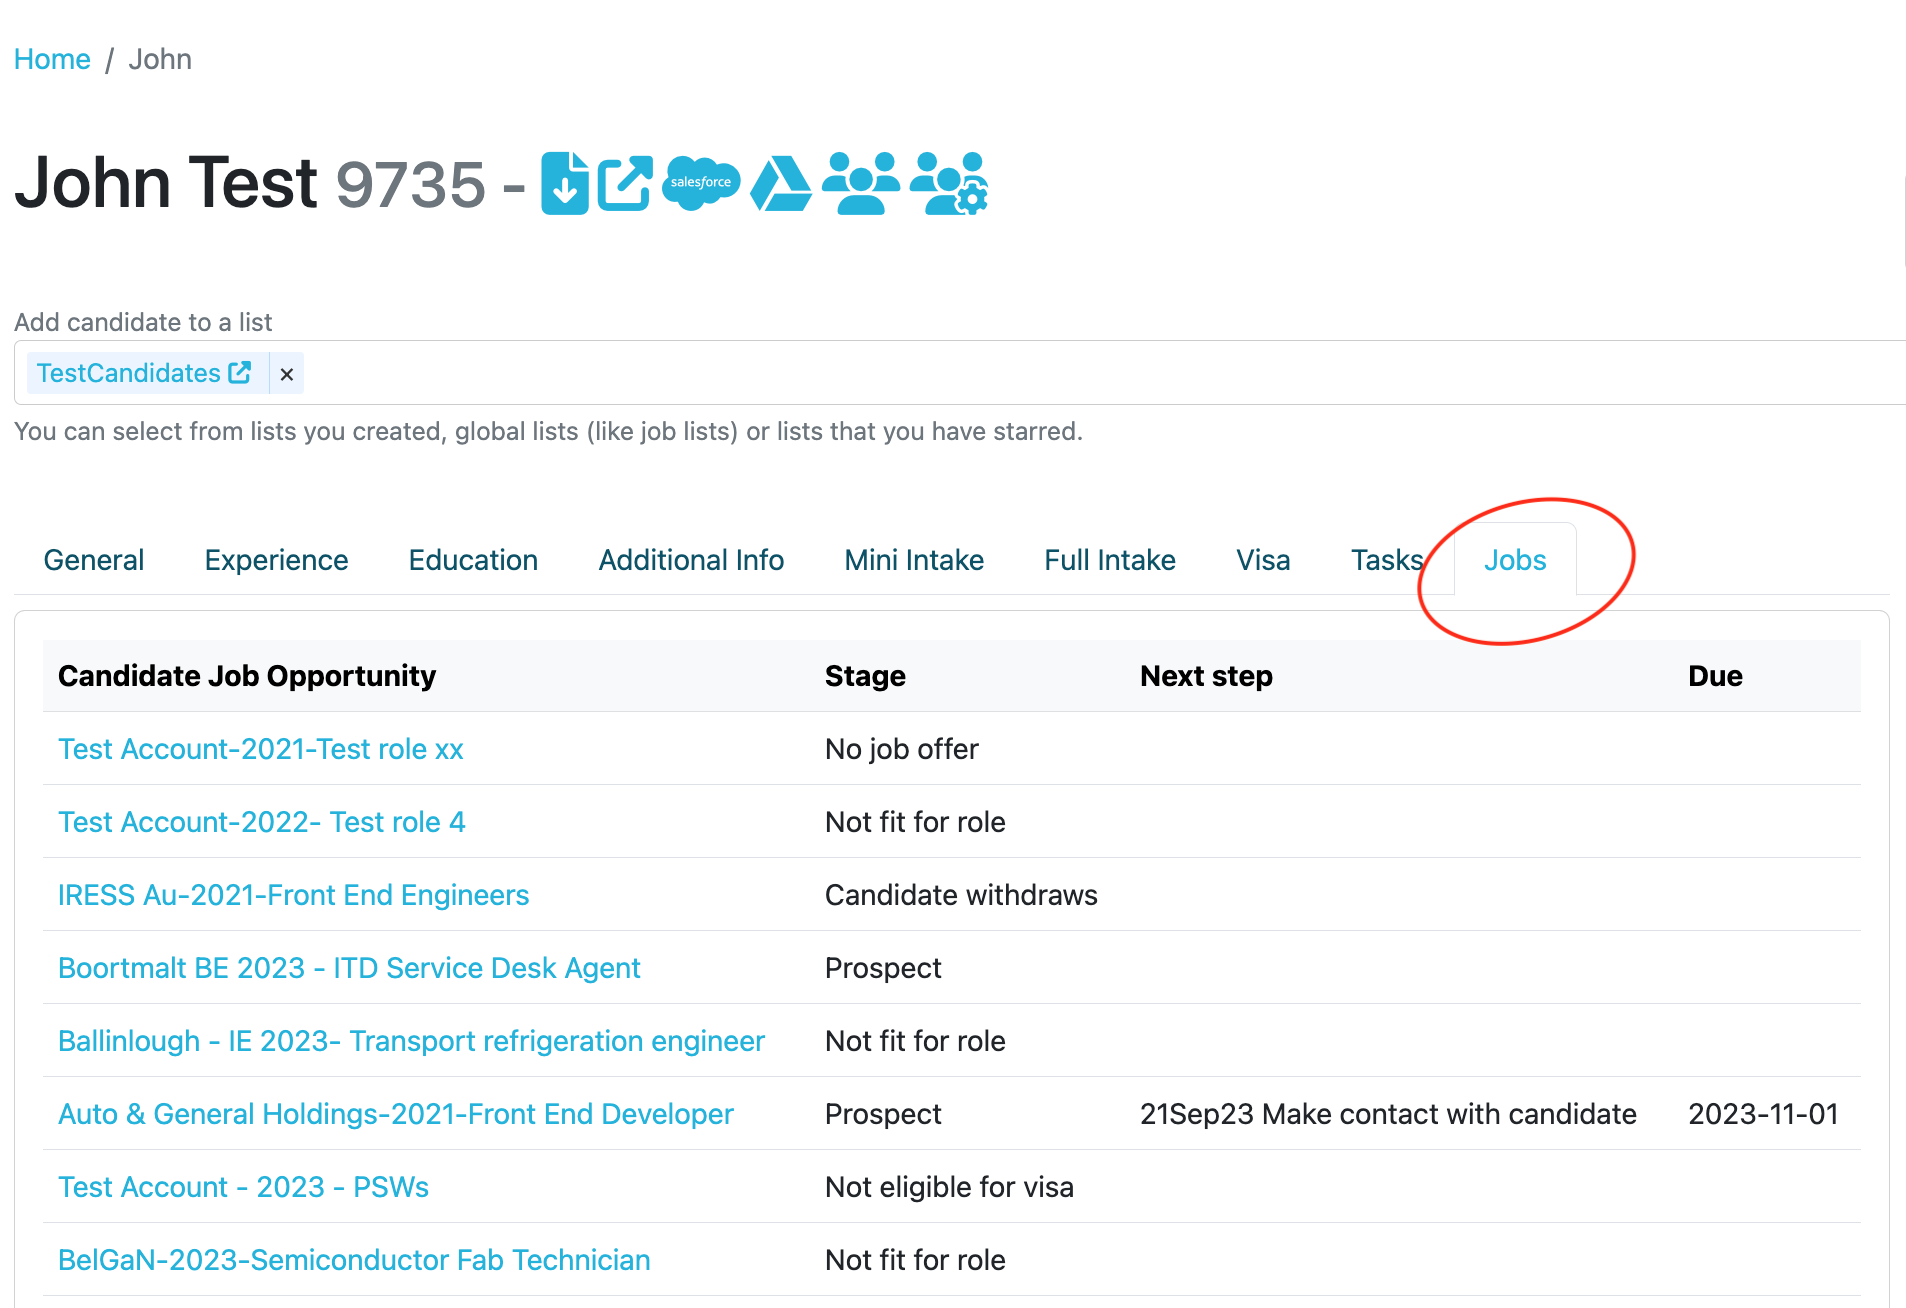Open team management settings for candidate
Viewport: 1906px width, 1308px height.
[949, 184]
